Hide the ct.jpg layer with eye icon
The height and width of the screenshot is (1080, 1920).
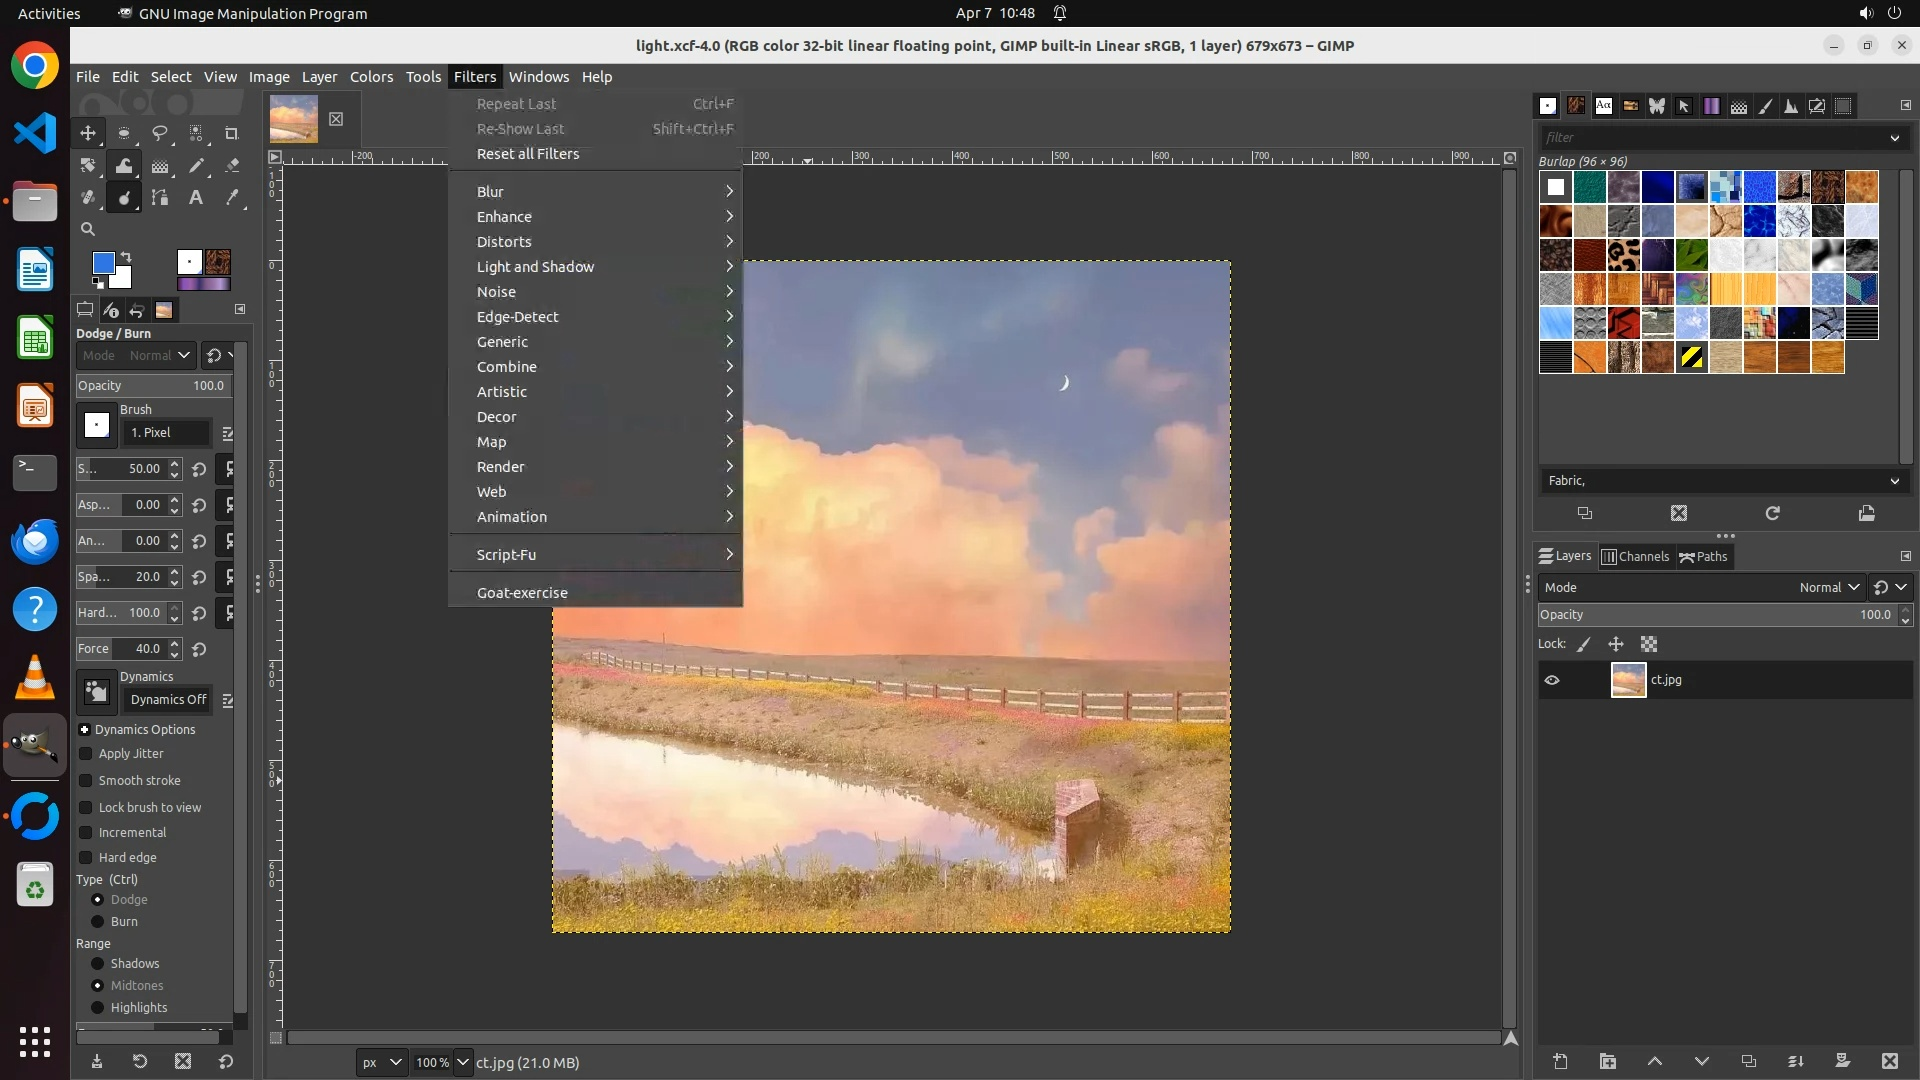pyautogui.click(x=1552, y=680)
